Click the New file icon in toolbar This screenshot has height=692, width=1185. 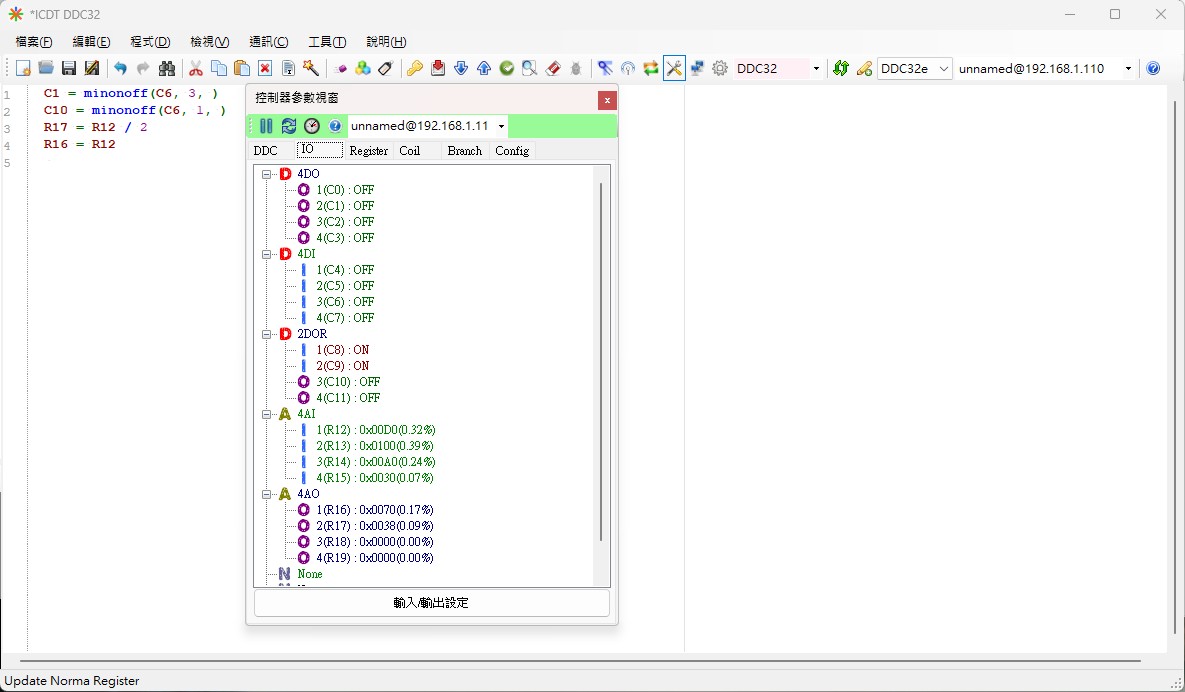pyautogui.click(x=23, y=68)
